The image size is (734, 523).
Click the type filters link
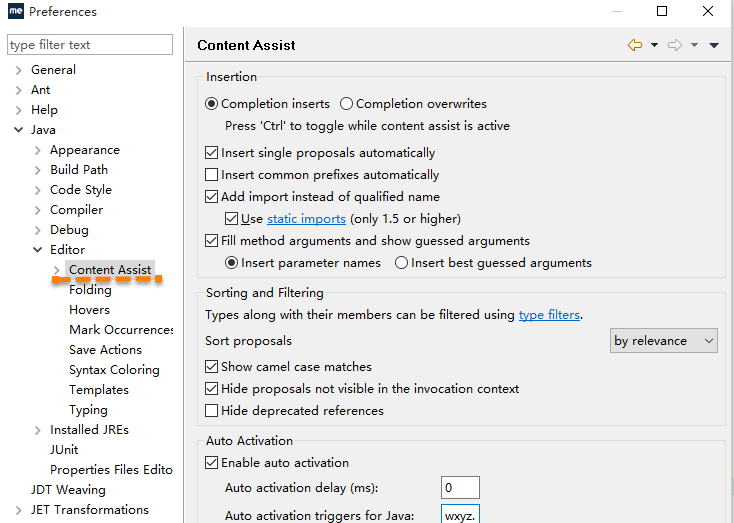click(x=549, y=315)
